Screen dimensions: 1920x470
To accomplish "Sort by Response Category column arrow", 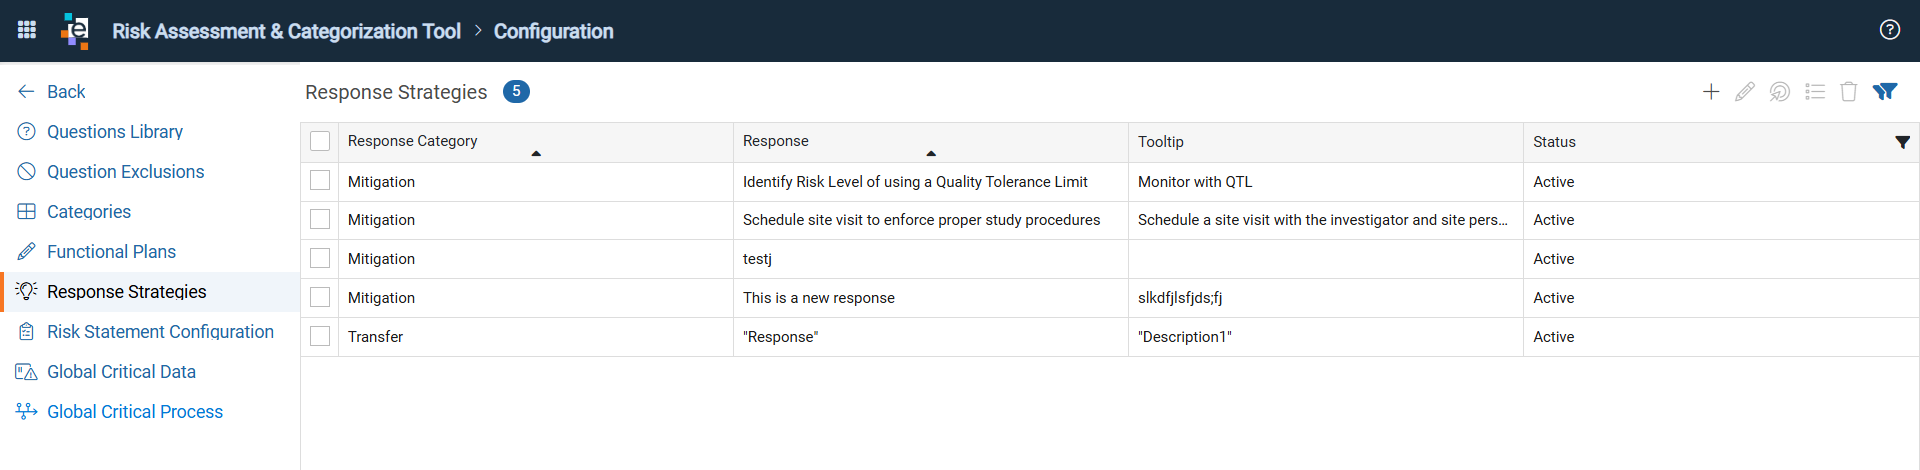I will pos(536,153).
